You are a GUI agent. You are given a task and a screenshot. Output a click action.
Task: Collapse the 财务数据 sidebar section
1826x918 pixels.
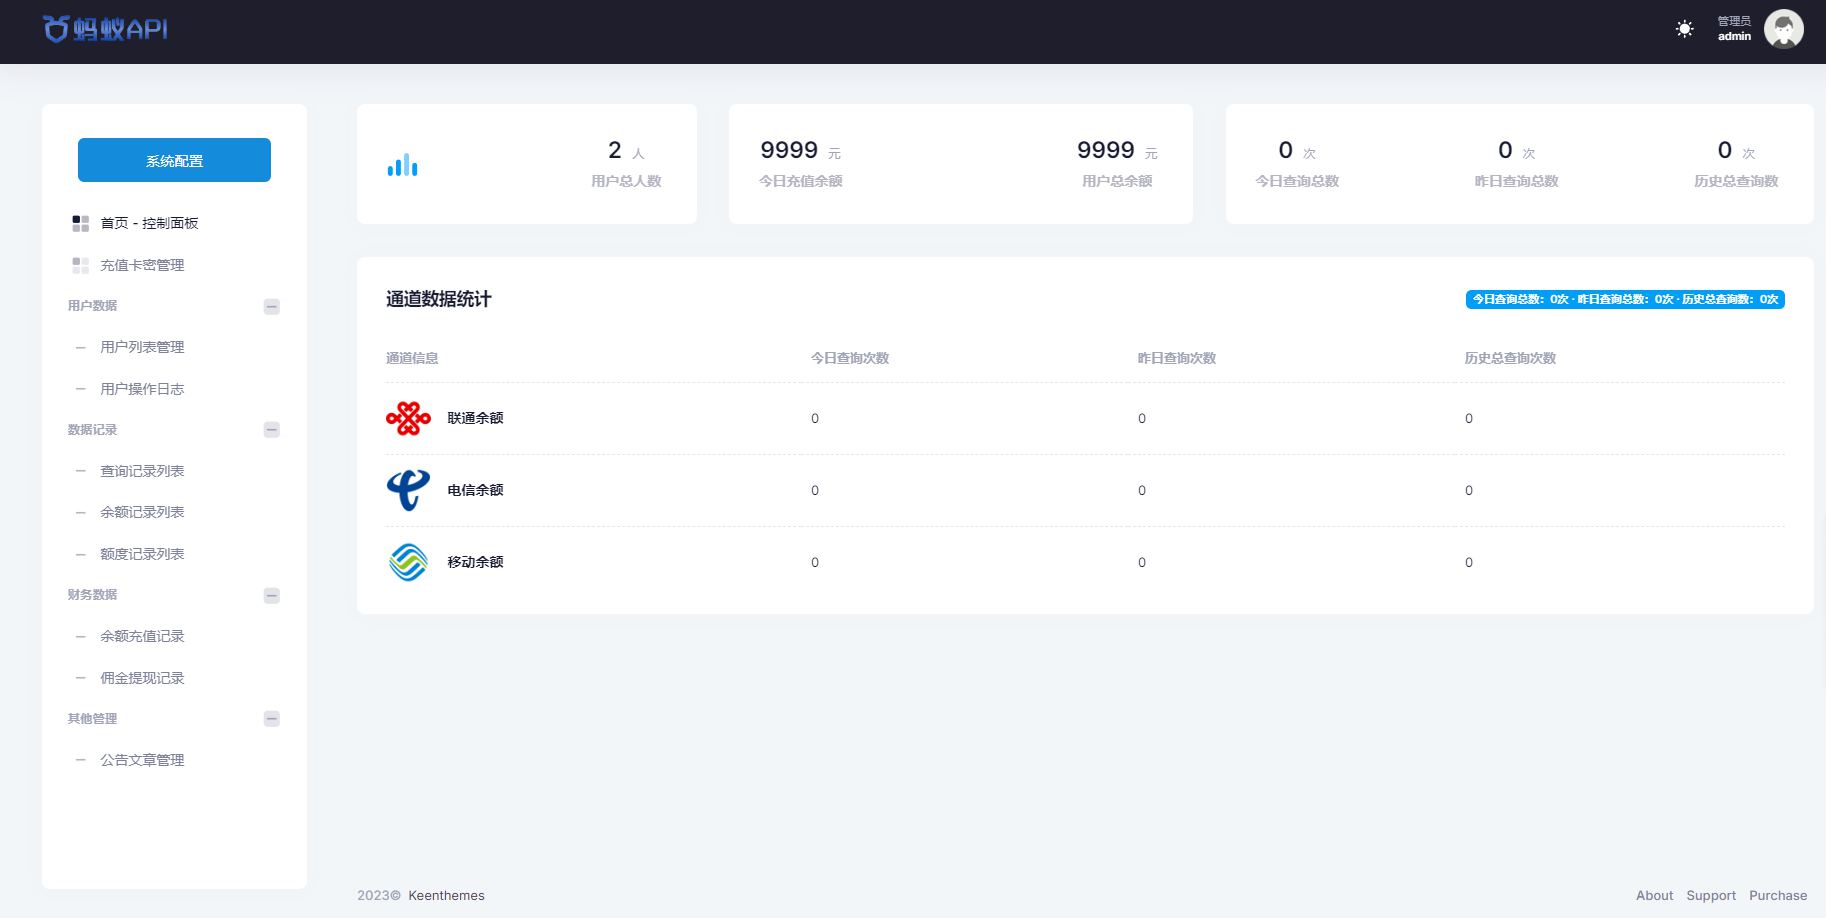point(271,596)
